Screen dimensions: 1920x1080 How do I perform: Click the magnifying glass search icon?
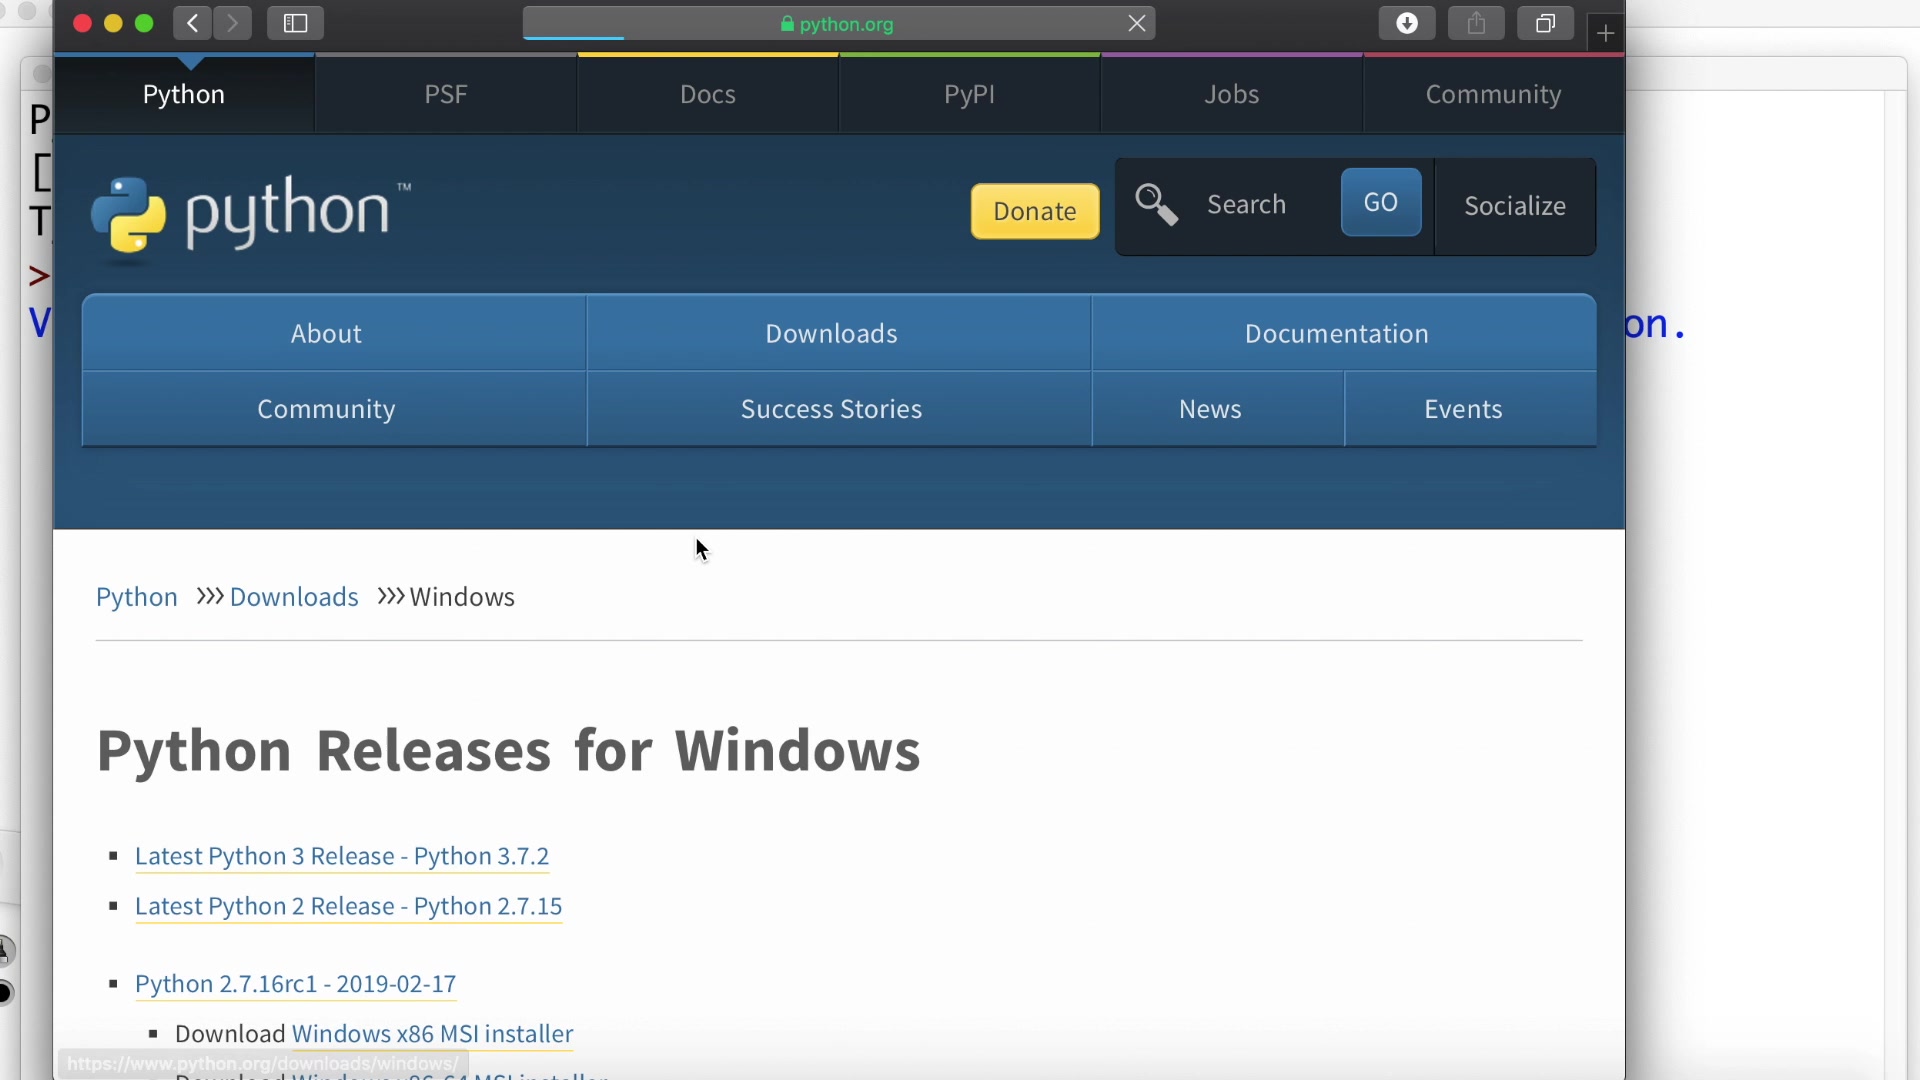point(1156,205)
